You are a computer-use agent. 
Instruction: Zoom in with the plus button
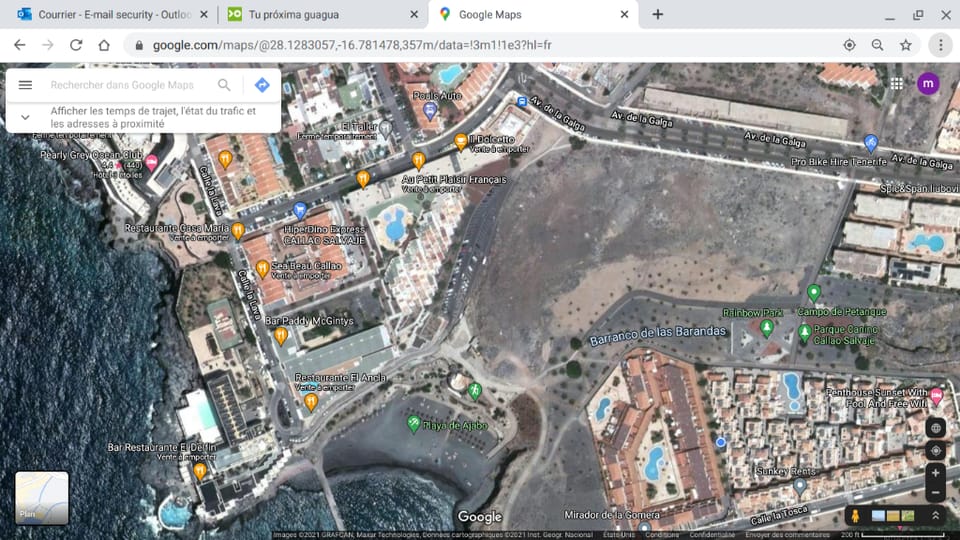(935, 473)
